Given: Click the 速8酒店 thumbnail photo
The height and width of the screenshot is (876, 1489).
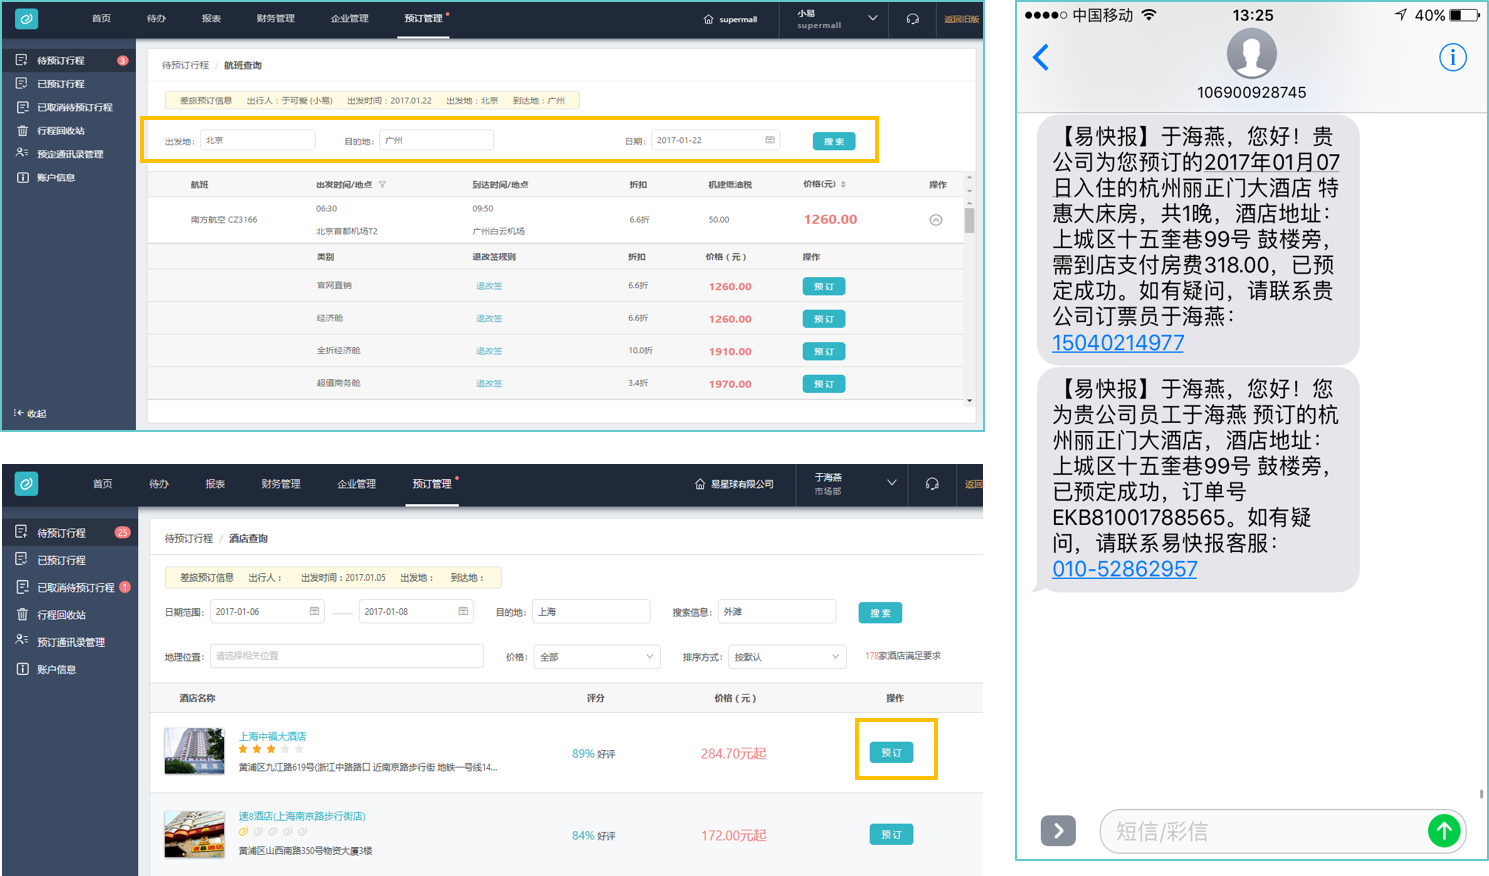Looking at the screenshot, I should point(194,834).
